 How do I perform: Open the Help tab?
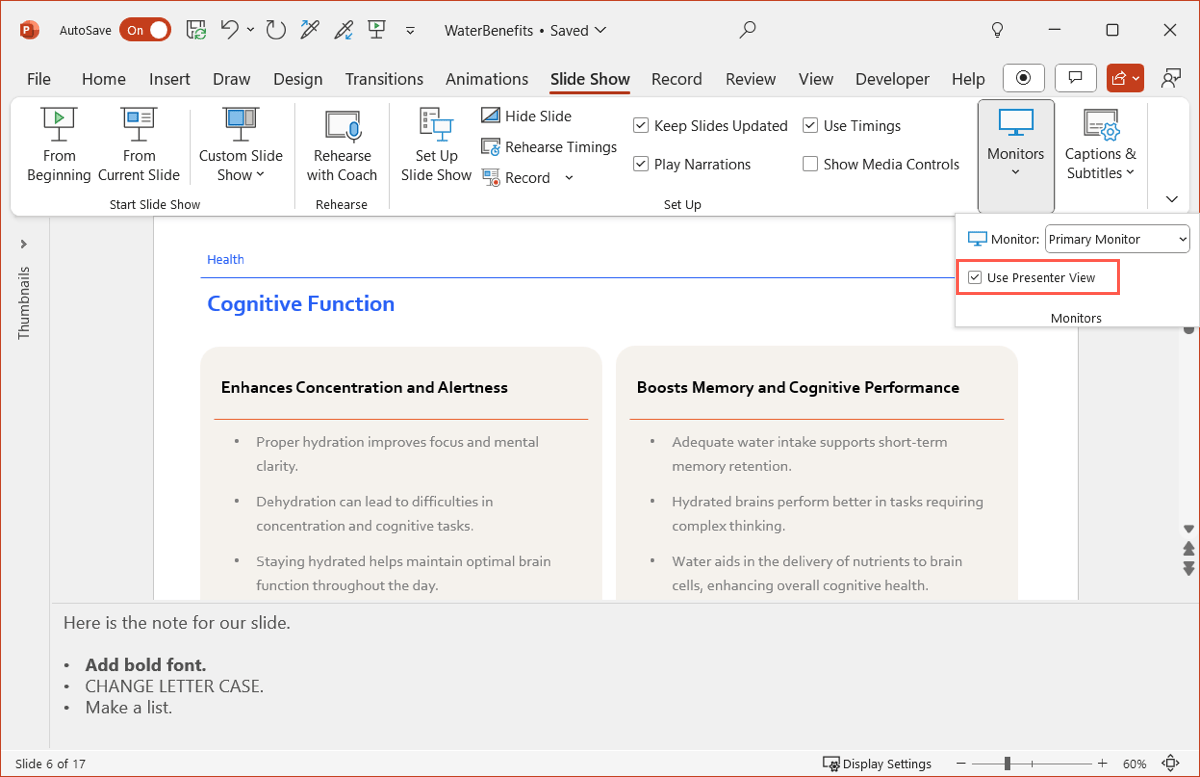click(968, 79)
